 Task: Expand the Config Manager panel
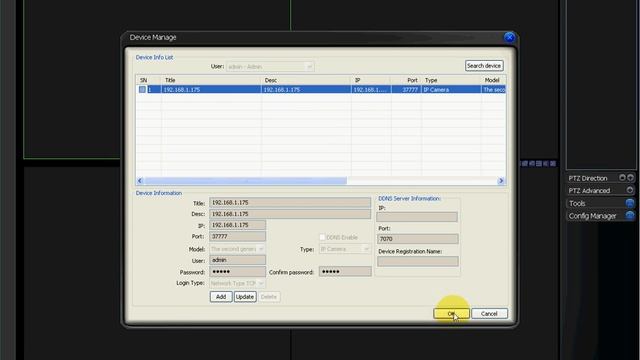coord(630,216)
